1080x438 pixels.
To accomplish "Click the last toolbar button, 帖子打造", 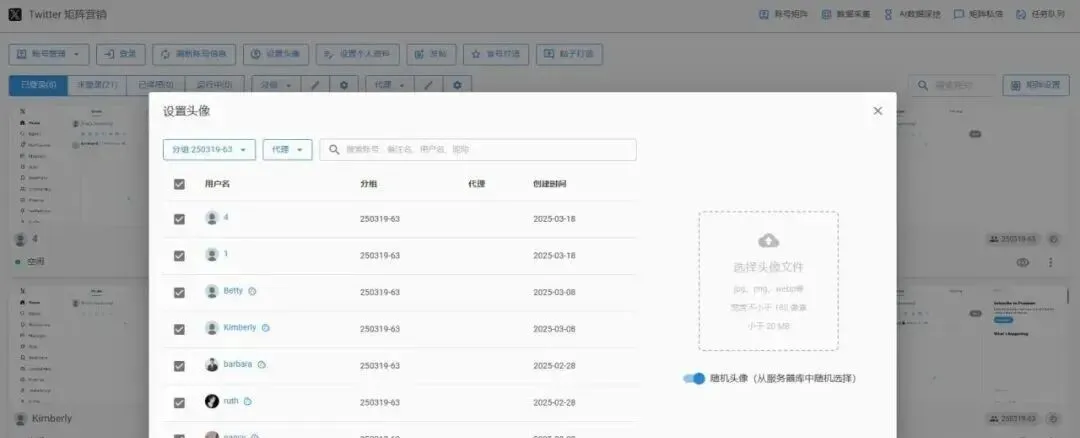I will click(570, 54).
